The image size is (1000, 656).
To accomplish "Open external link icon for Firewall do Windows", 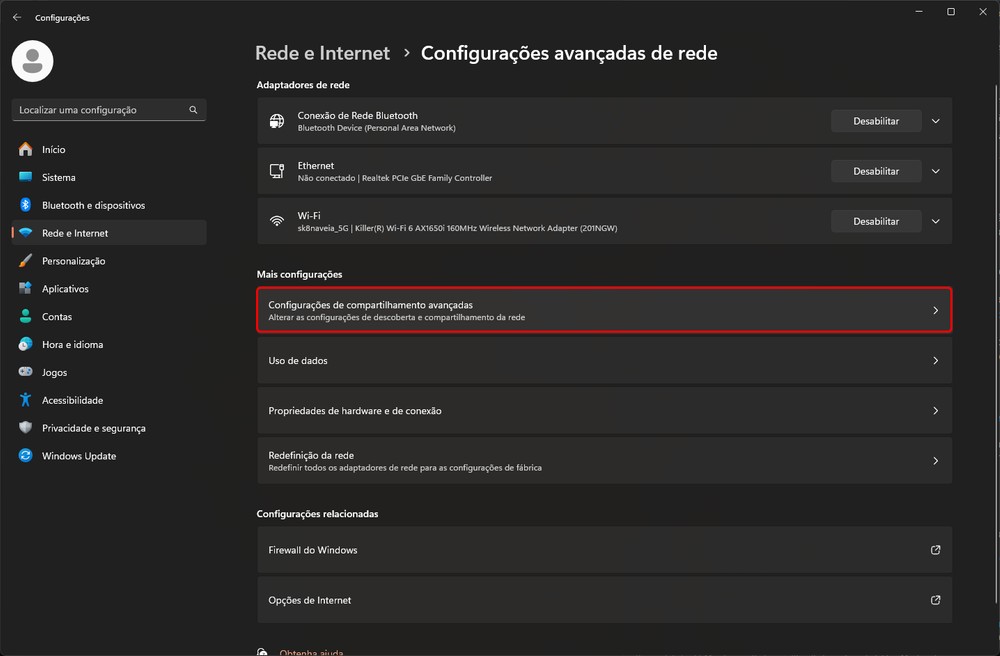I will (x=935, y=550).
